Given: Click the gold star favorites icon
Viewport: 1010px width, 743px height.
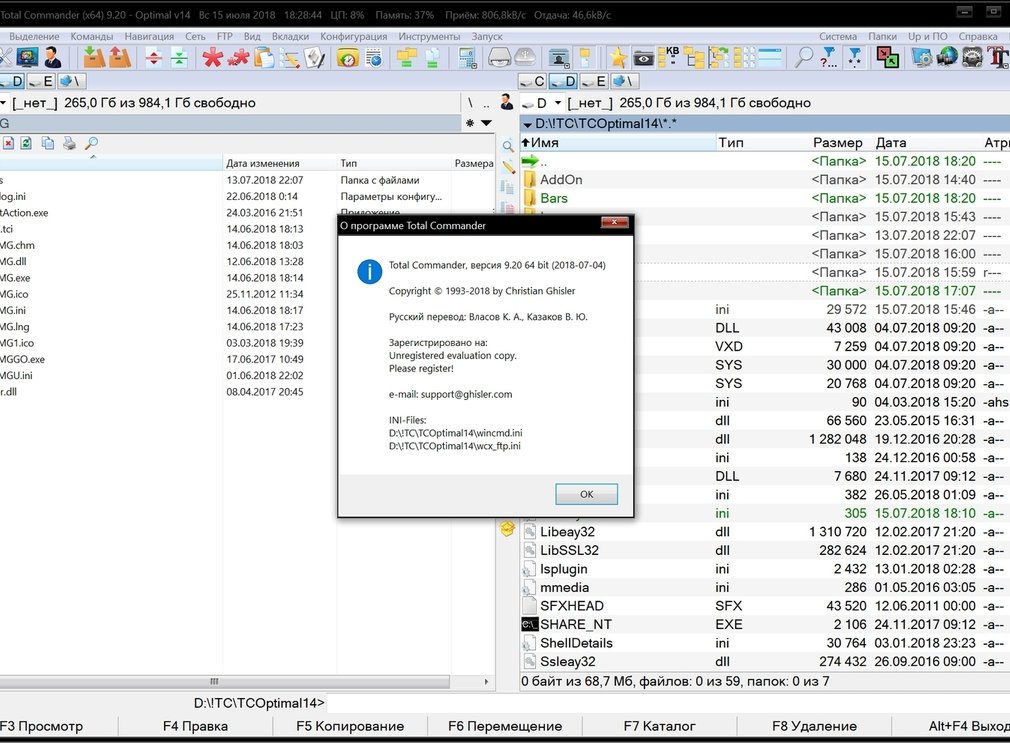Looking at the screenshot, I should (618, 58).
